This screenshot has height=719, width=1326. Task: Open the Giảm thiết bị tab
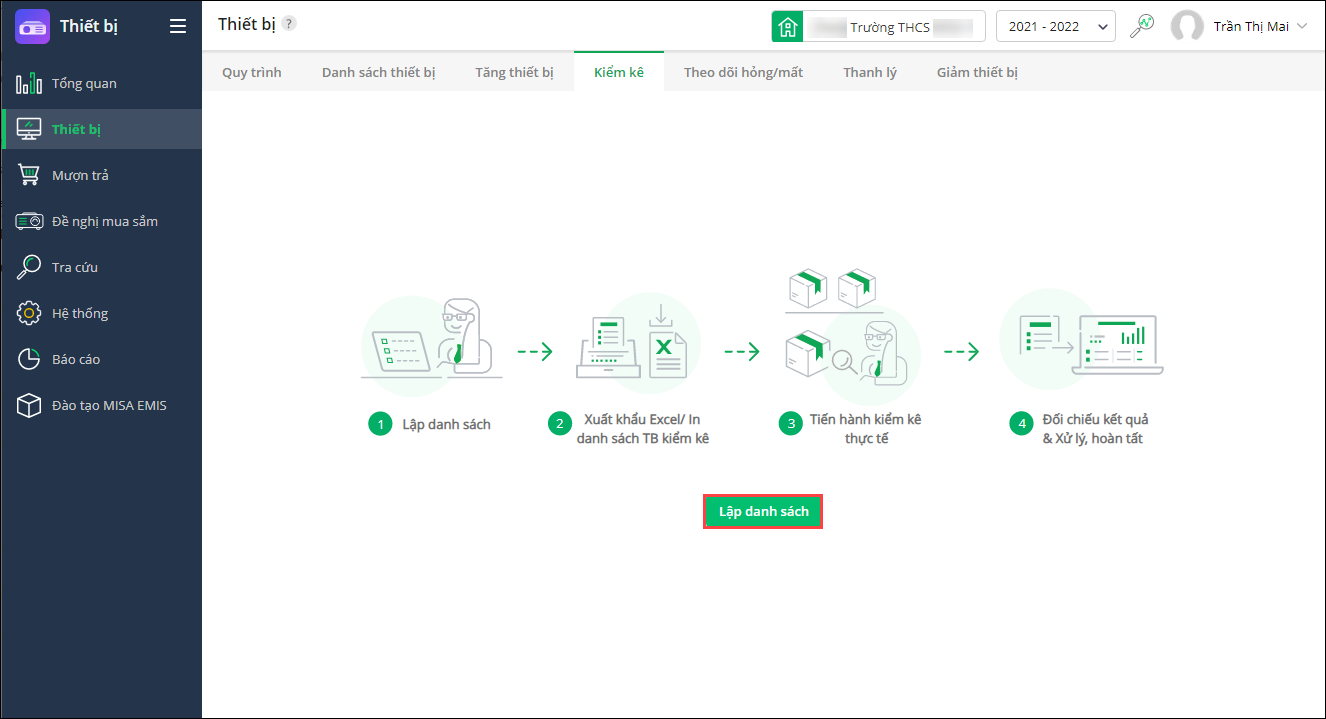tap(978, 72)
